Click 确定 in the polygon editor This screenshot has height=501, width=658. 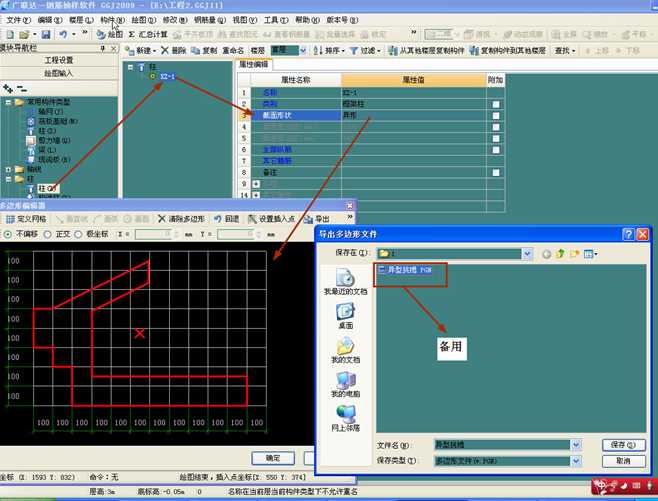tap(273, 458)
